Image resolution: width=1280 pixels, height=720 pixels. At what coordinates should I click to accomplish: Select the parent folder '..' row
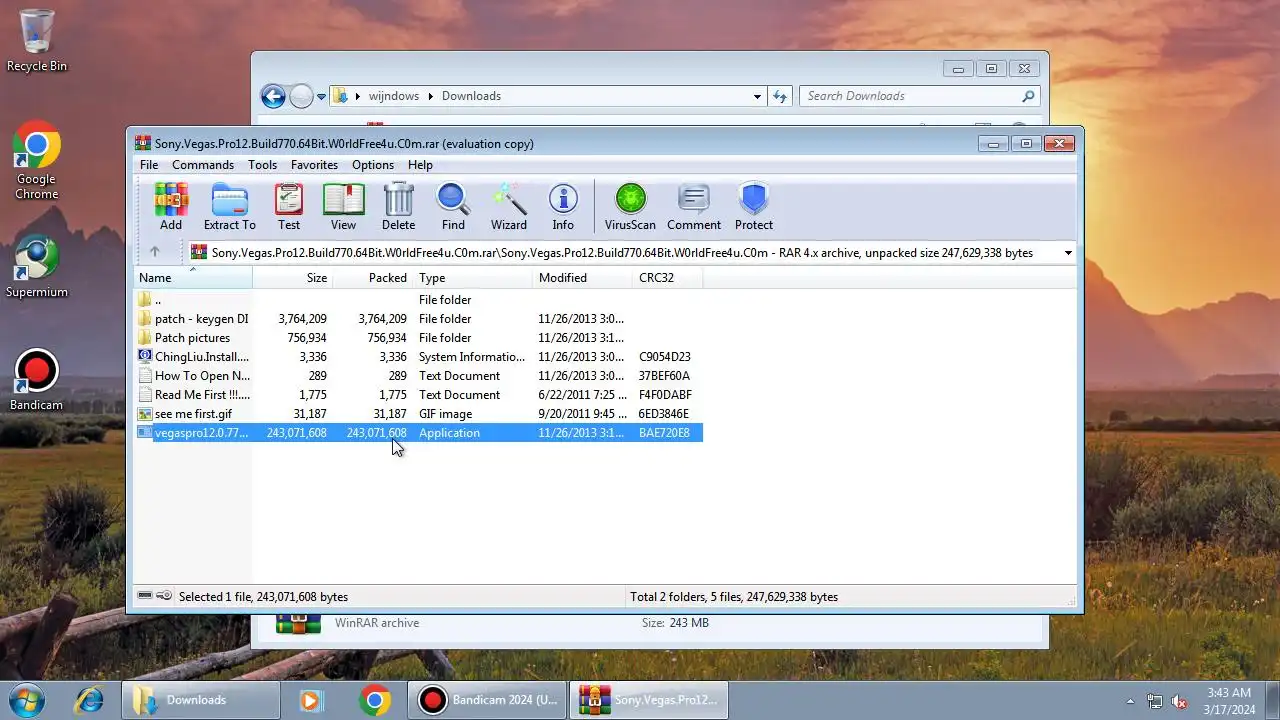pos(418,300)
